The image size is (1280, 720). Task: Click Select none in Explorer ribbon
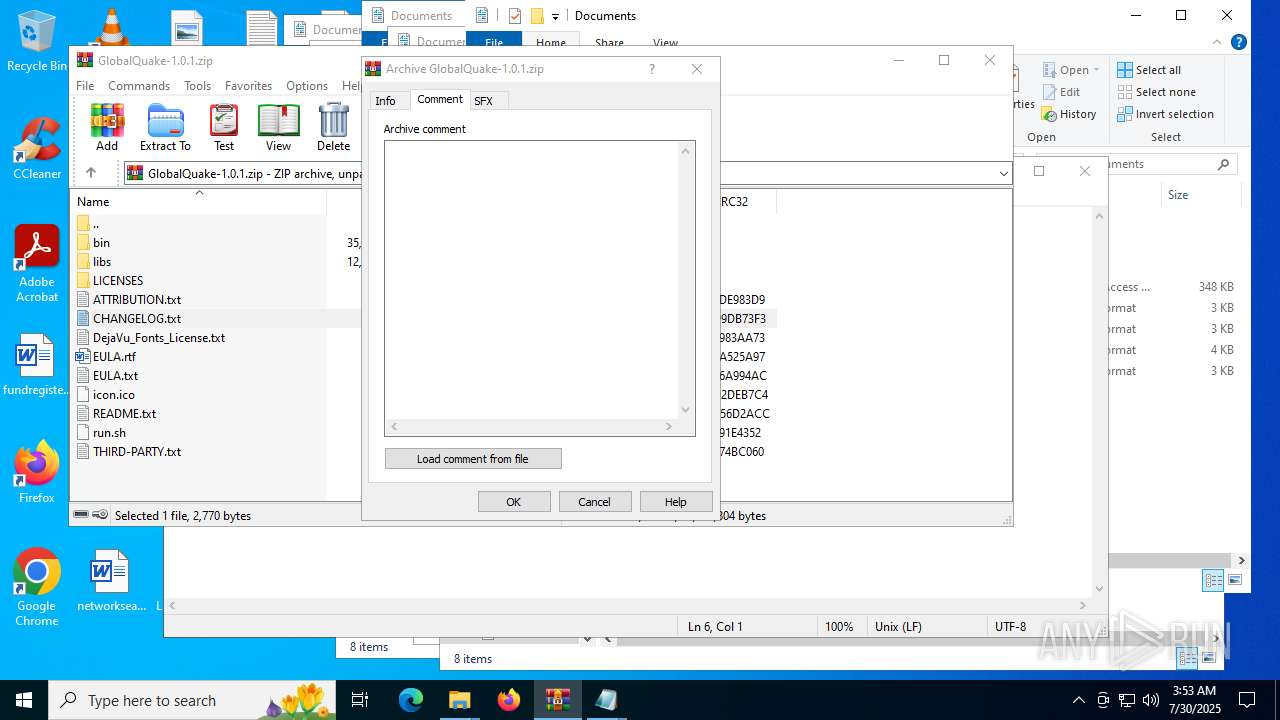[x=1156, y=92]
